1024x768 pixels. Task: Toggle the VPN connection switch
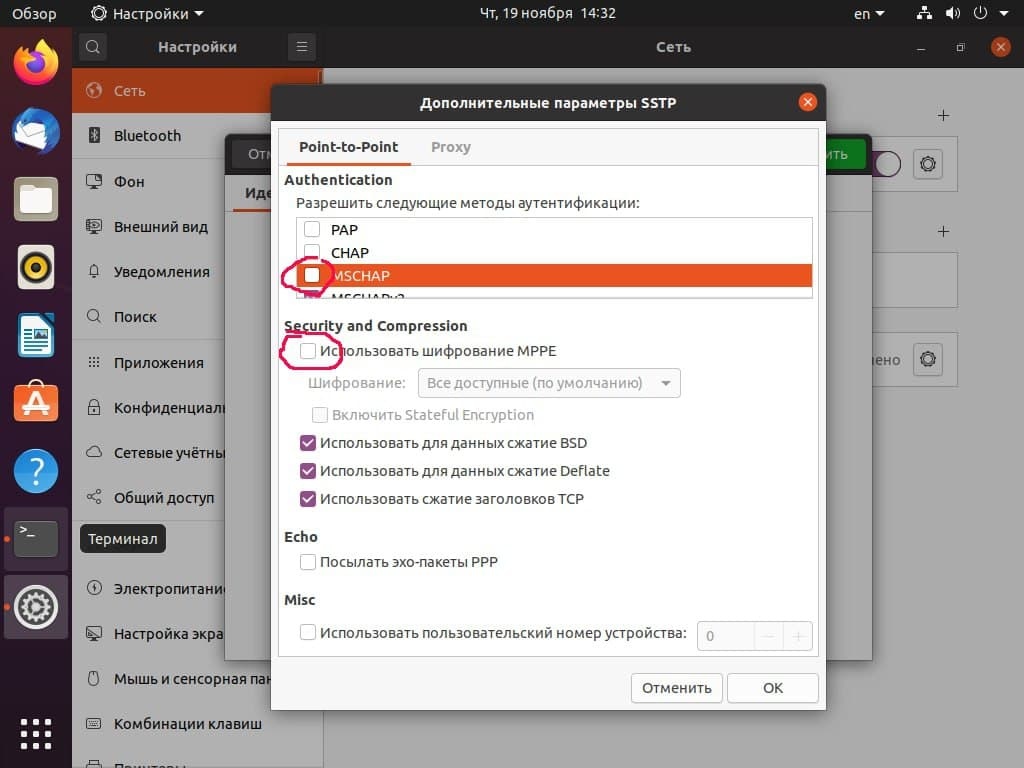887,164
